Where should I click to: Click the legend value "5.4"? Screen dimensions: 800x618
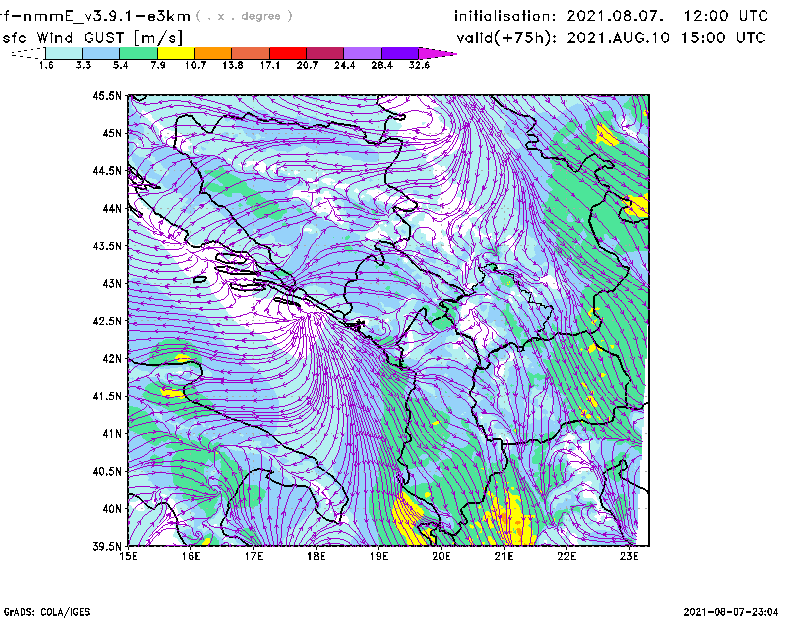tap(120, 65)
